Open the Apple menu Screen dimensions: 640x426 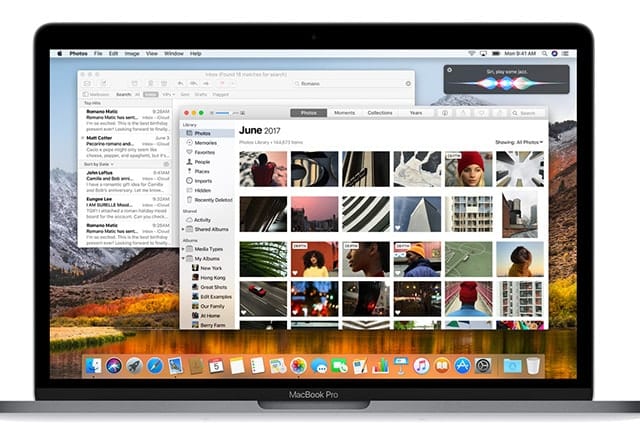(60, 53)
